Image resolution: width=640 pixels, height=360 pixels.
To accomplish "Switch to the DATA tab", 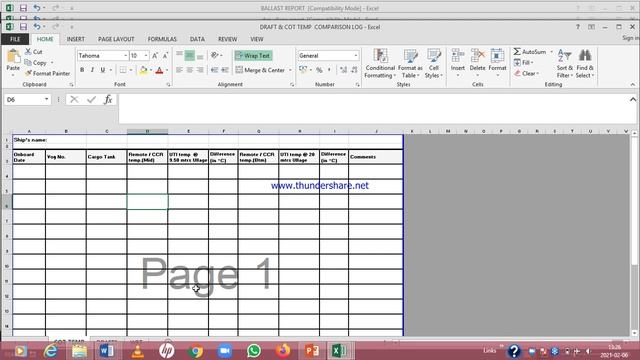I will pos(197,39).
